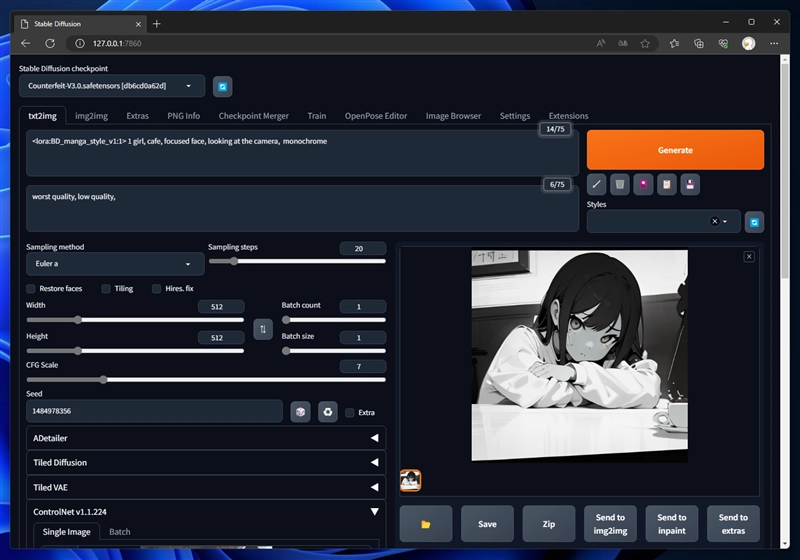The image size is (800, 560).
Task: Open the Settings tab
Action: pyautogui.click(x=515, y=116)
